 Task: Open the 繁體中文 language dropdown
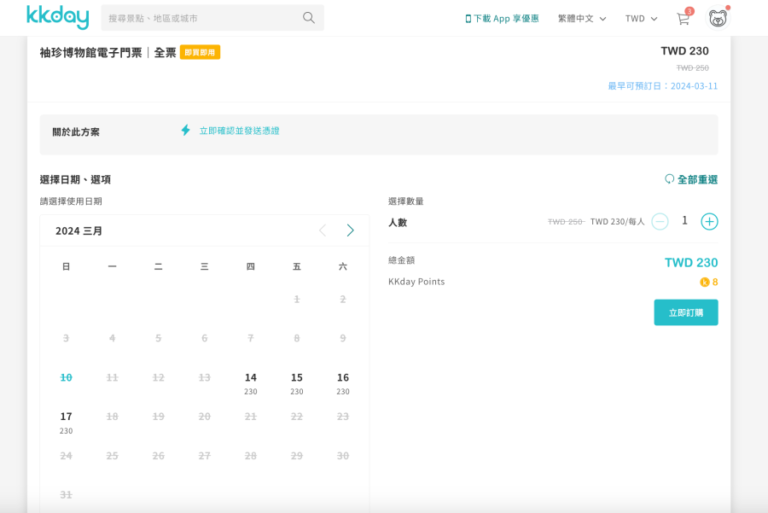(x=582, y=19)
